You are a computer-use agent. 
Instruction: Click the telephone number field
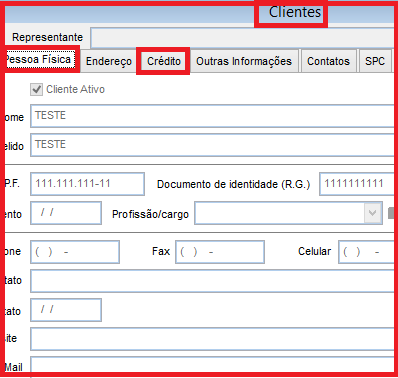(x=75, y=252)
